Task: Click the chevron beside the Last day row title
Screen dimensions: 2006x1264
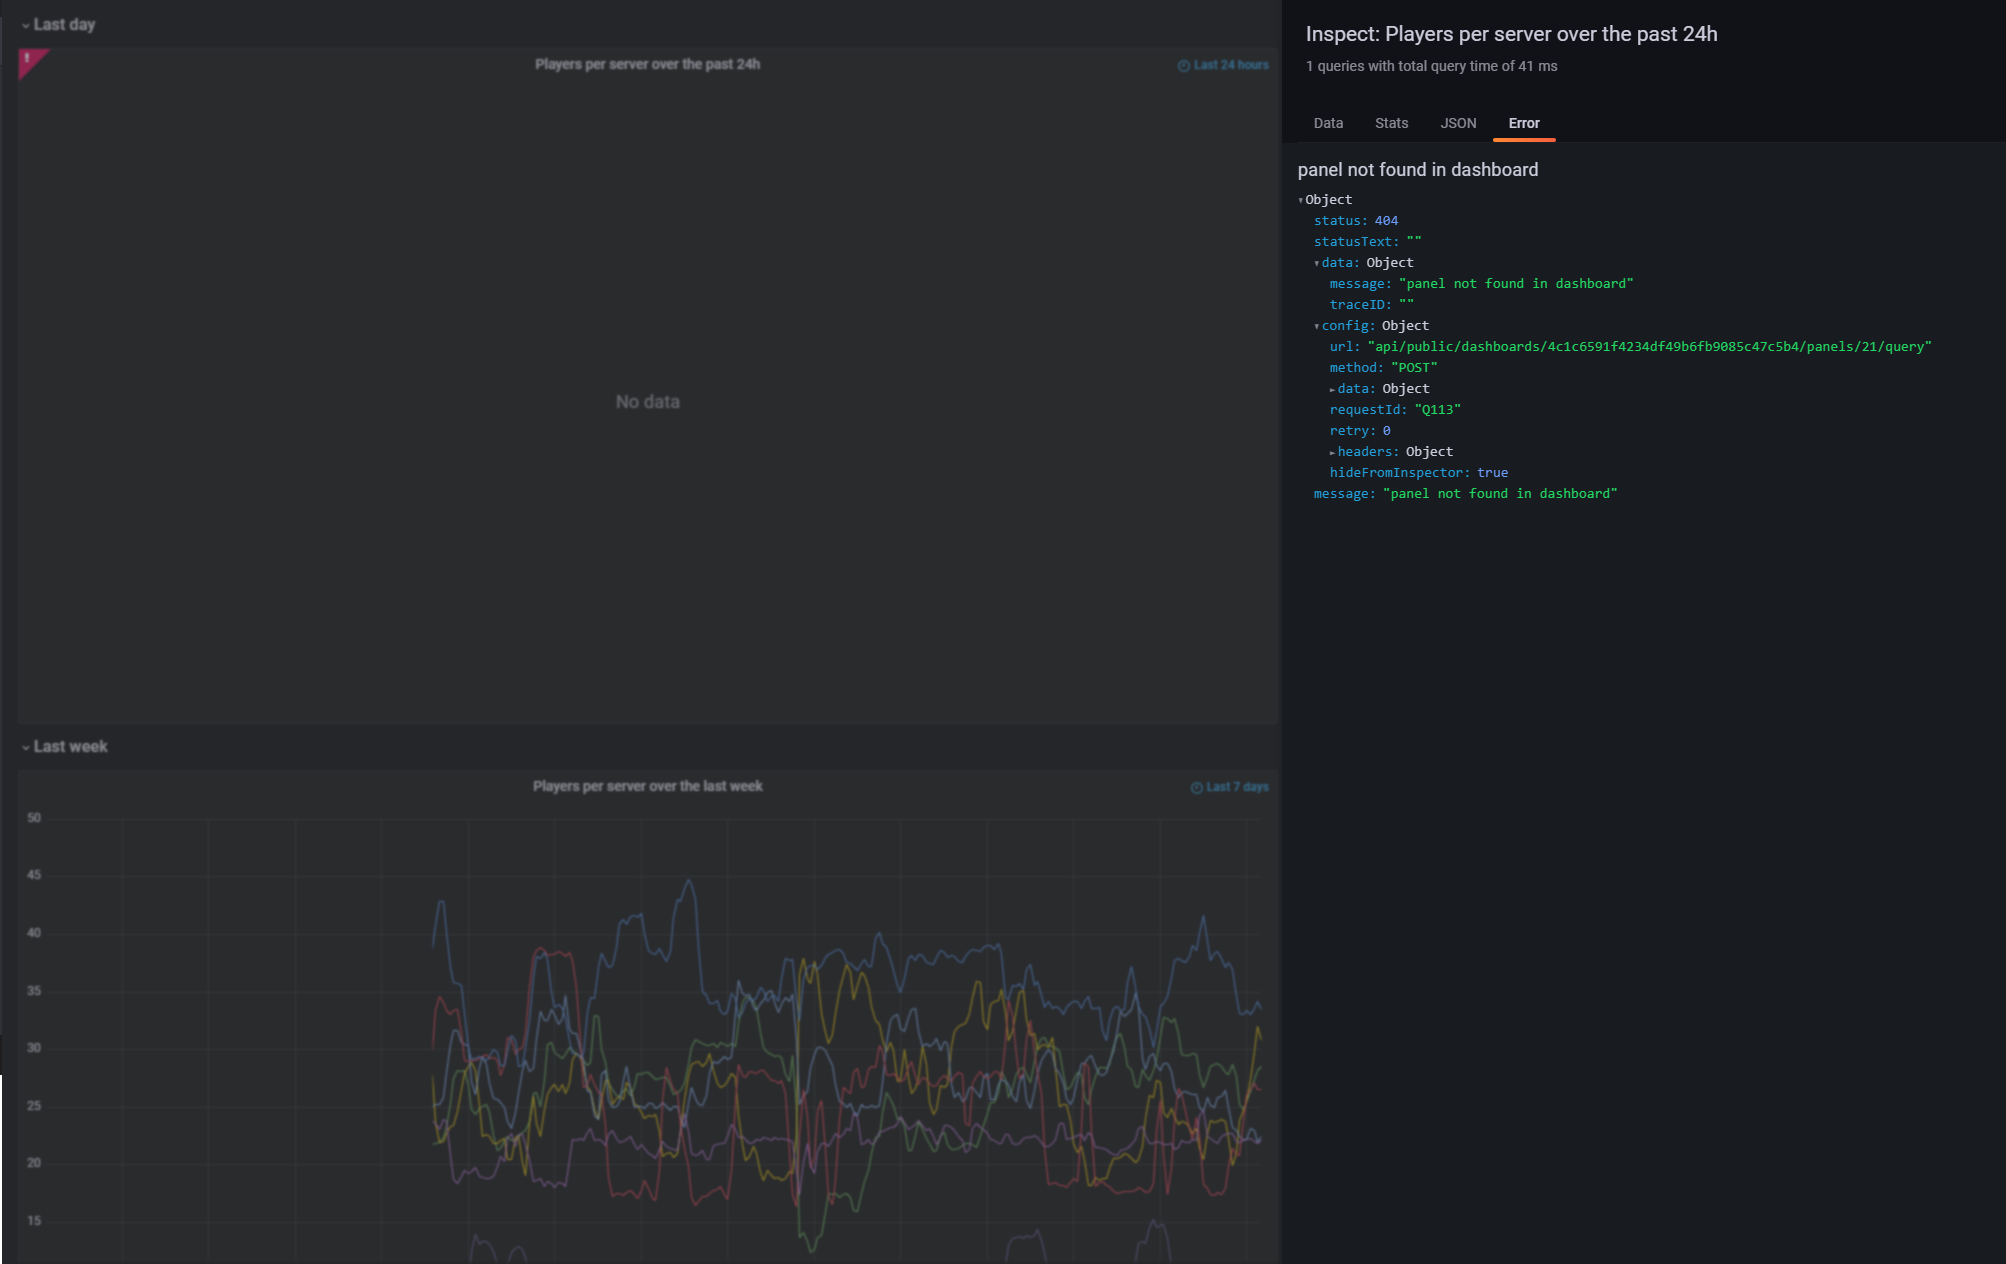Action: pos(25,24)
